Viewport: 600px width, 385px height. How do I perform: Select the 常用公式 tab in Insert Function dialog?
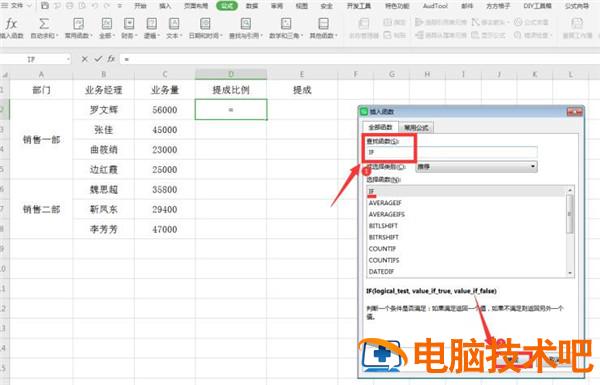416,127
